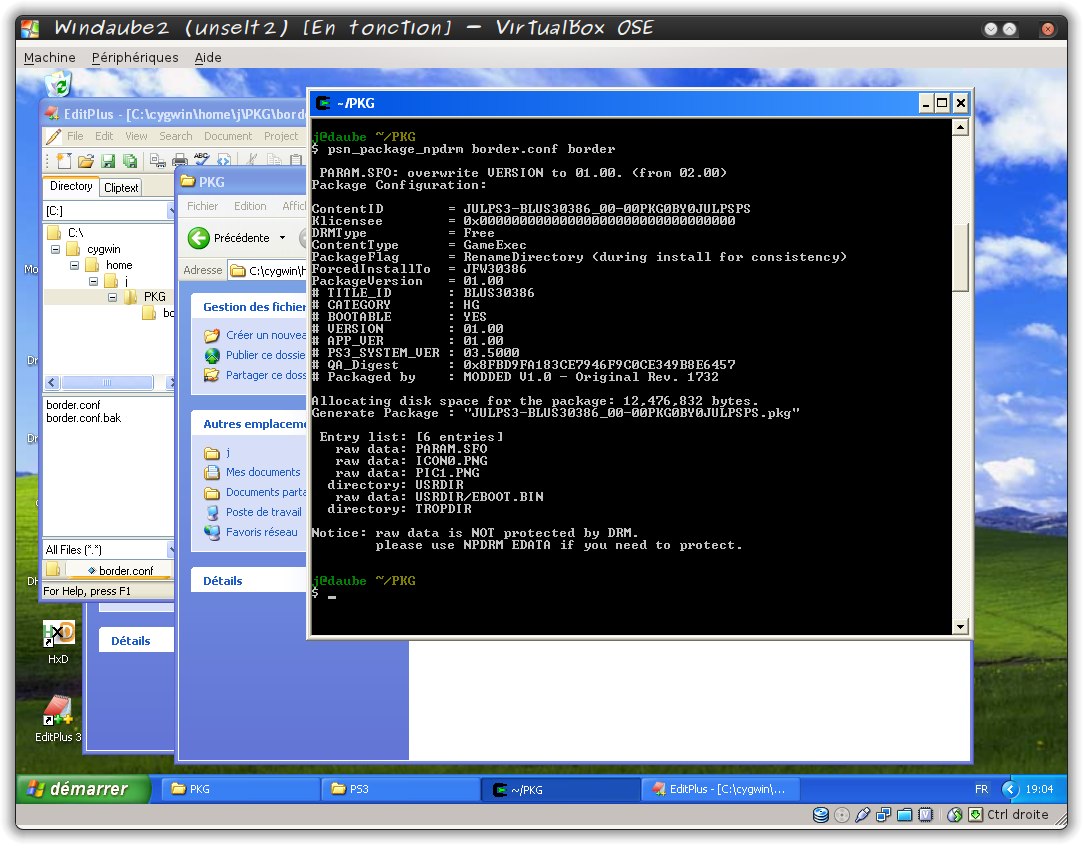Click the démarrer start button
This screenshot has height=848, width=1083.
[84, 789]
